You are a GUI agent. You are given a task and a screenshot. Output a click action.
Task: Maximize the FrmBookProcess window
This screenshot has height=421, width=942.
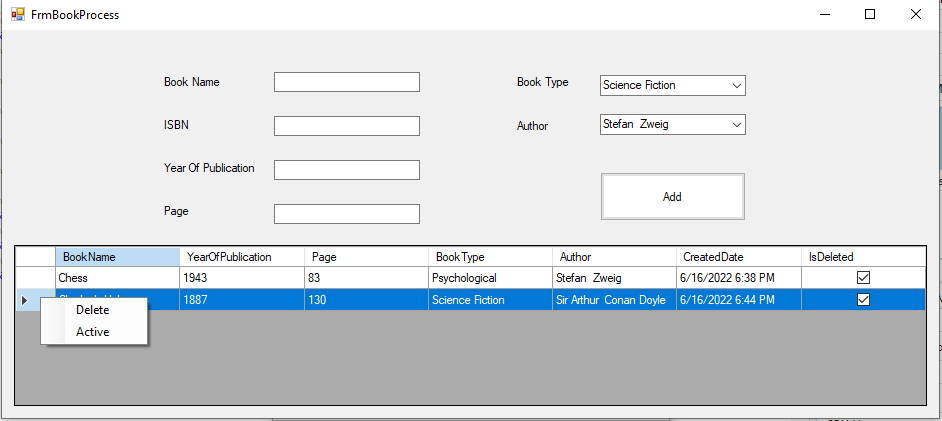click(x=870, y=14)
